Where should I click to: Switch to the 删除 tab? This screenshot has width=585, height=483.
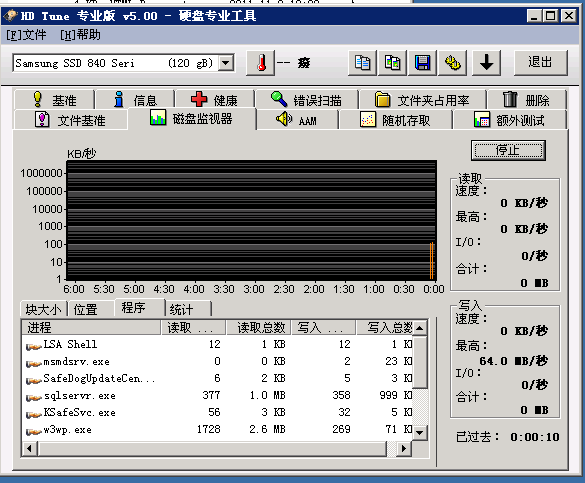(x=527, y=100)
